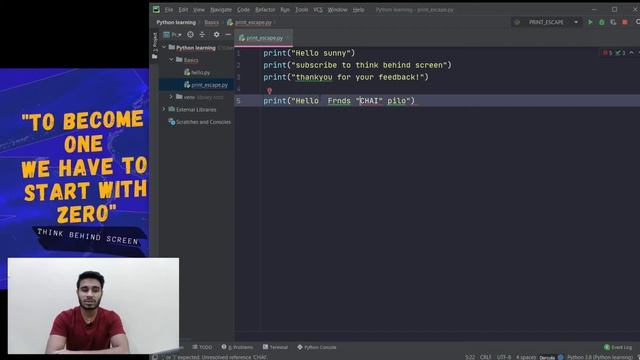Start debugging with the green bug icon
Image resolution: width=640 pixels, height=360 pixels.
602,22
